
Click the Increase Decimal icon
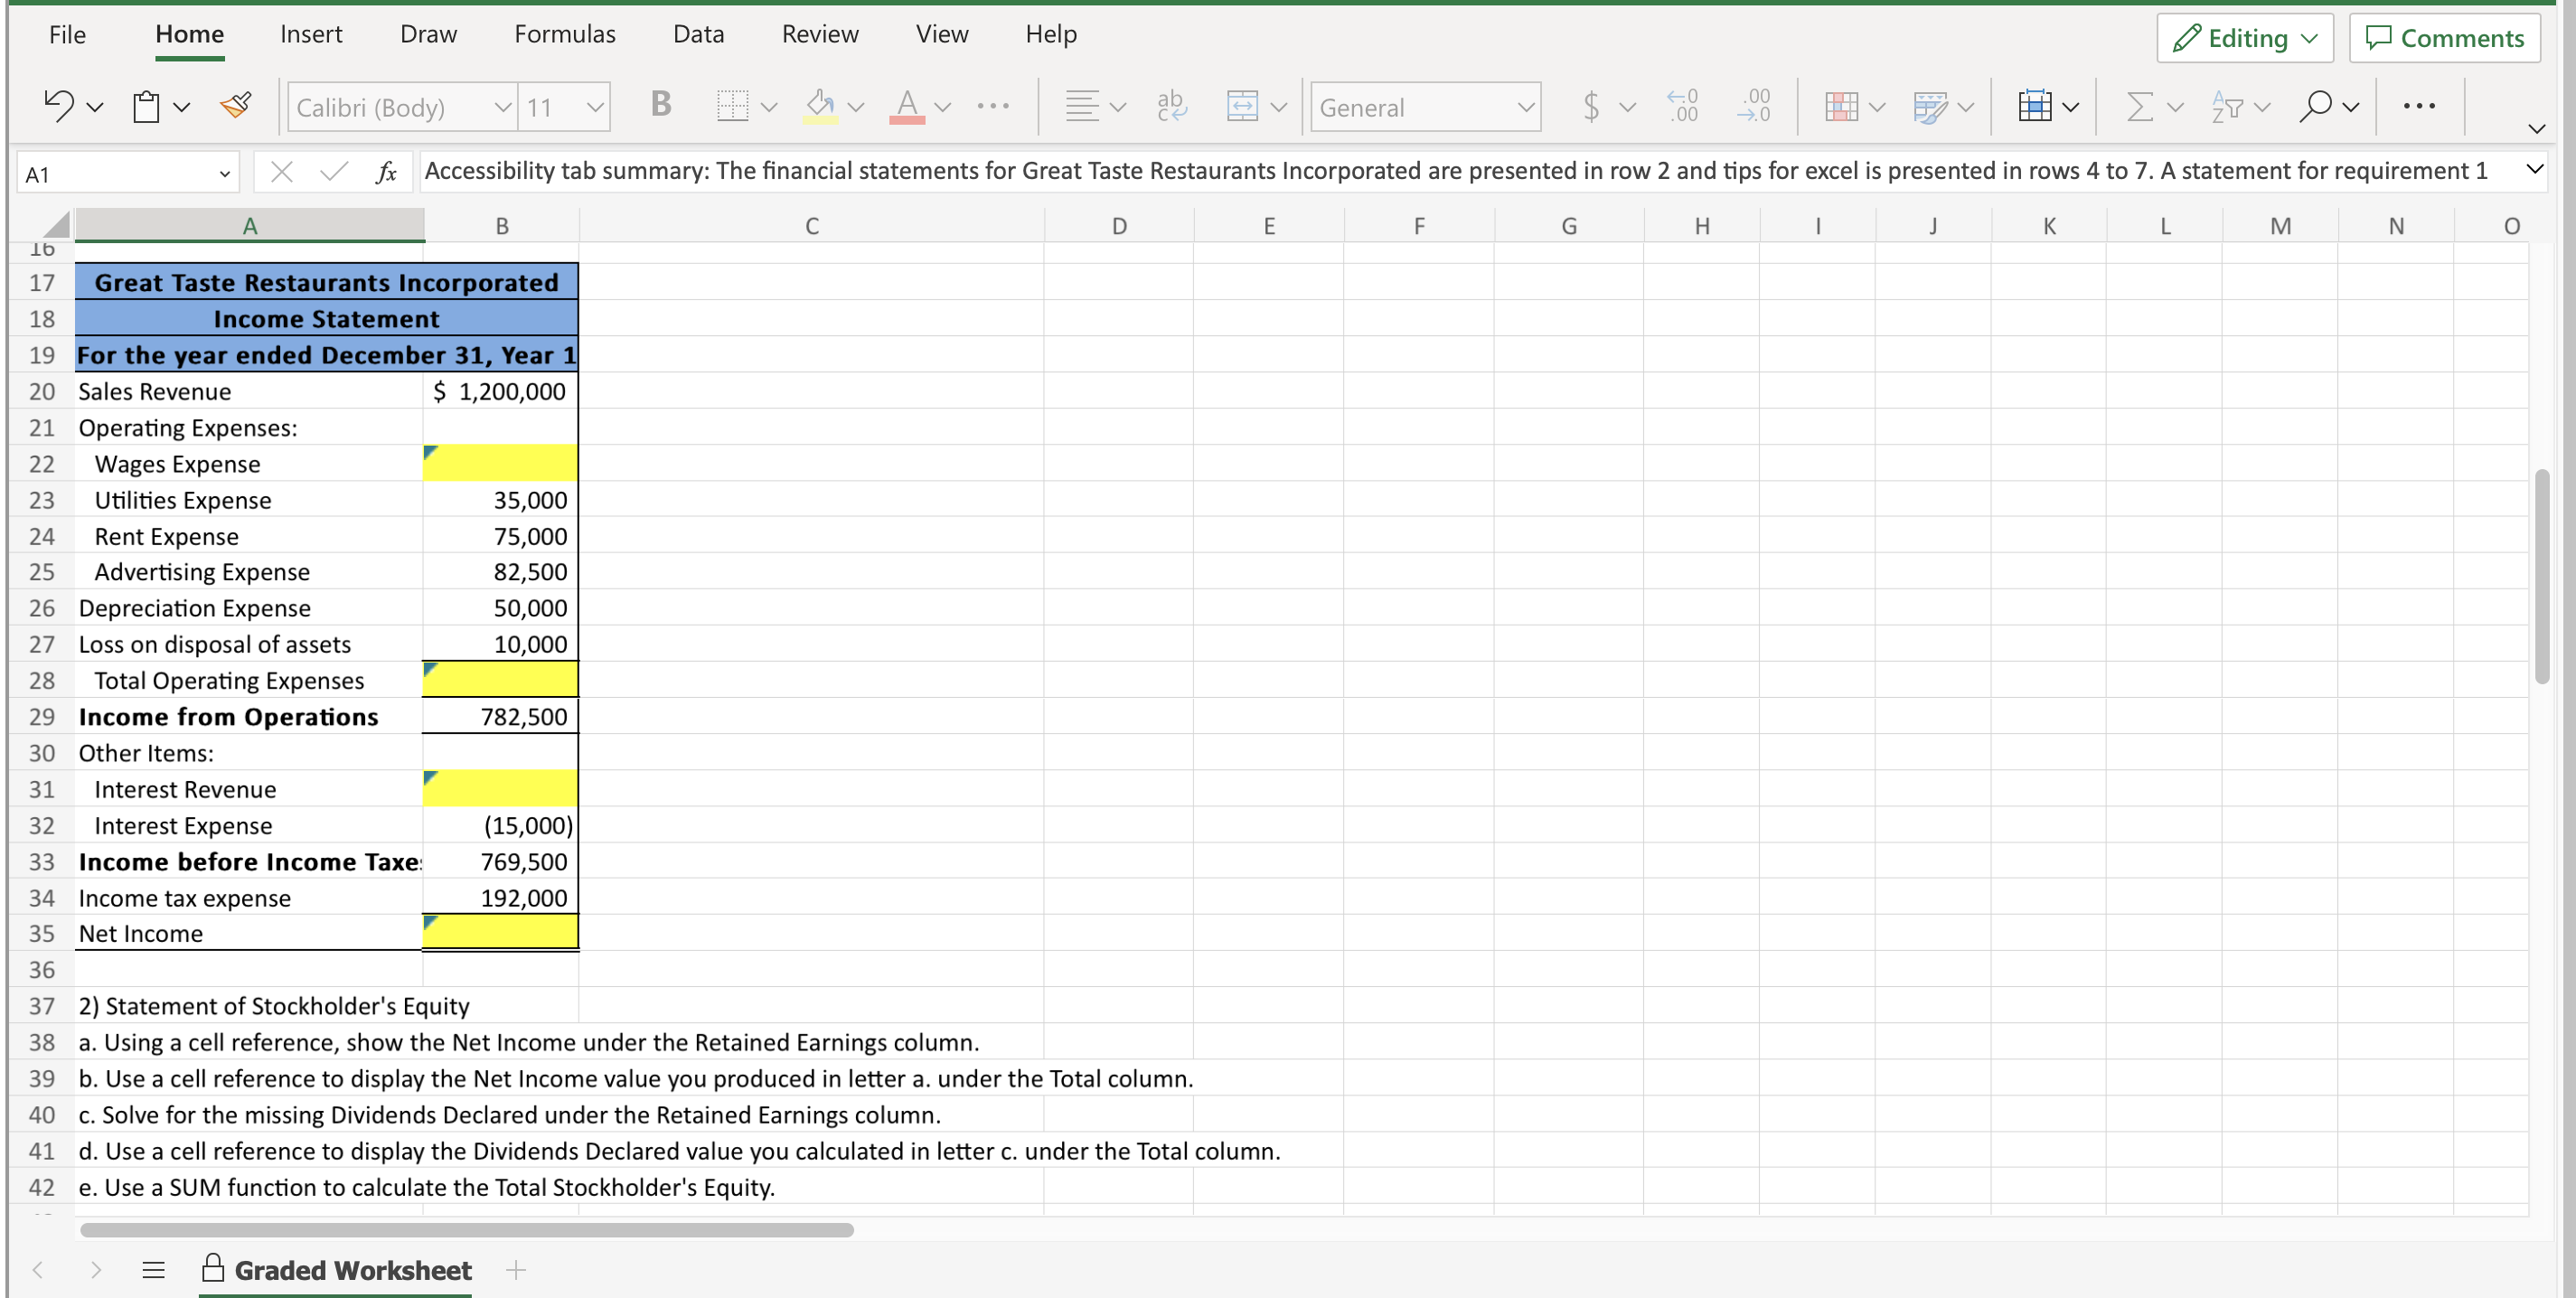pyautogui.click(x=1683, y=106)
